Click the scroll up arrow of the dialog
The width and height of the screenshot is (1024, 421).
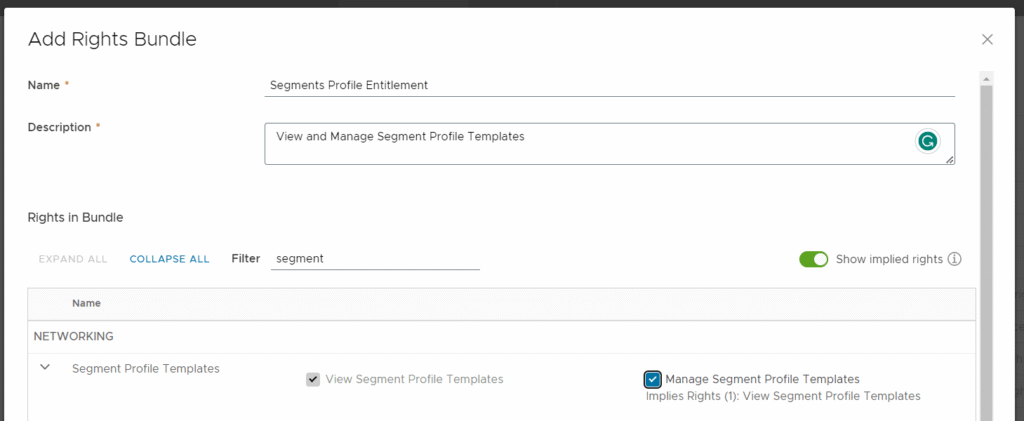click(986, 78)
